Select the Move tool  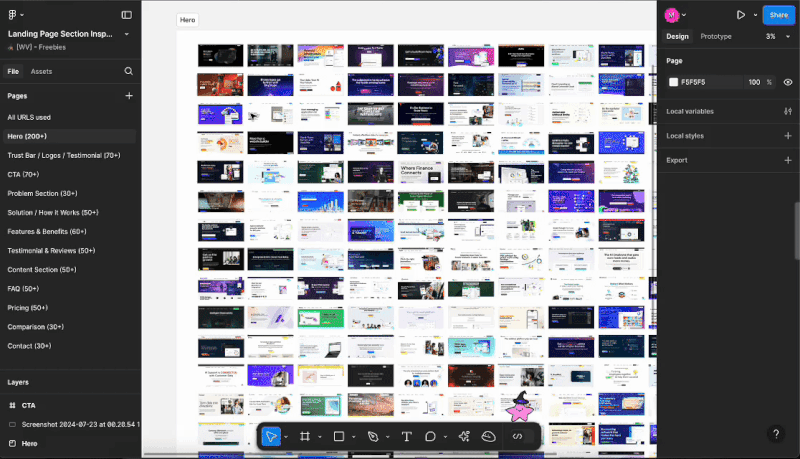[x=271, y=437]
